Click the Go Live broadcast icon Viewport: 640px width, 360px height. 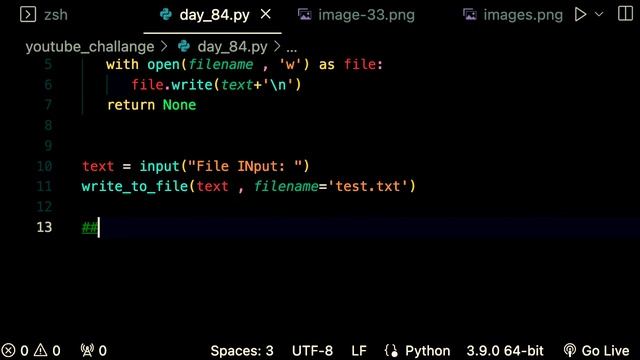click(569, 351)
